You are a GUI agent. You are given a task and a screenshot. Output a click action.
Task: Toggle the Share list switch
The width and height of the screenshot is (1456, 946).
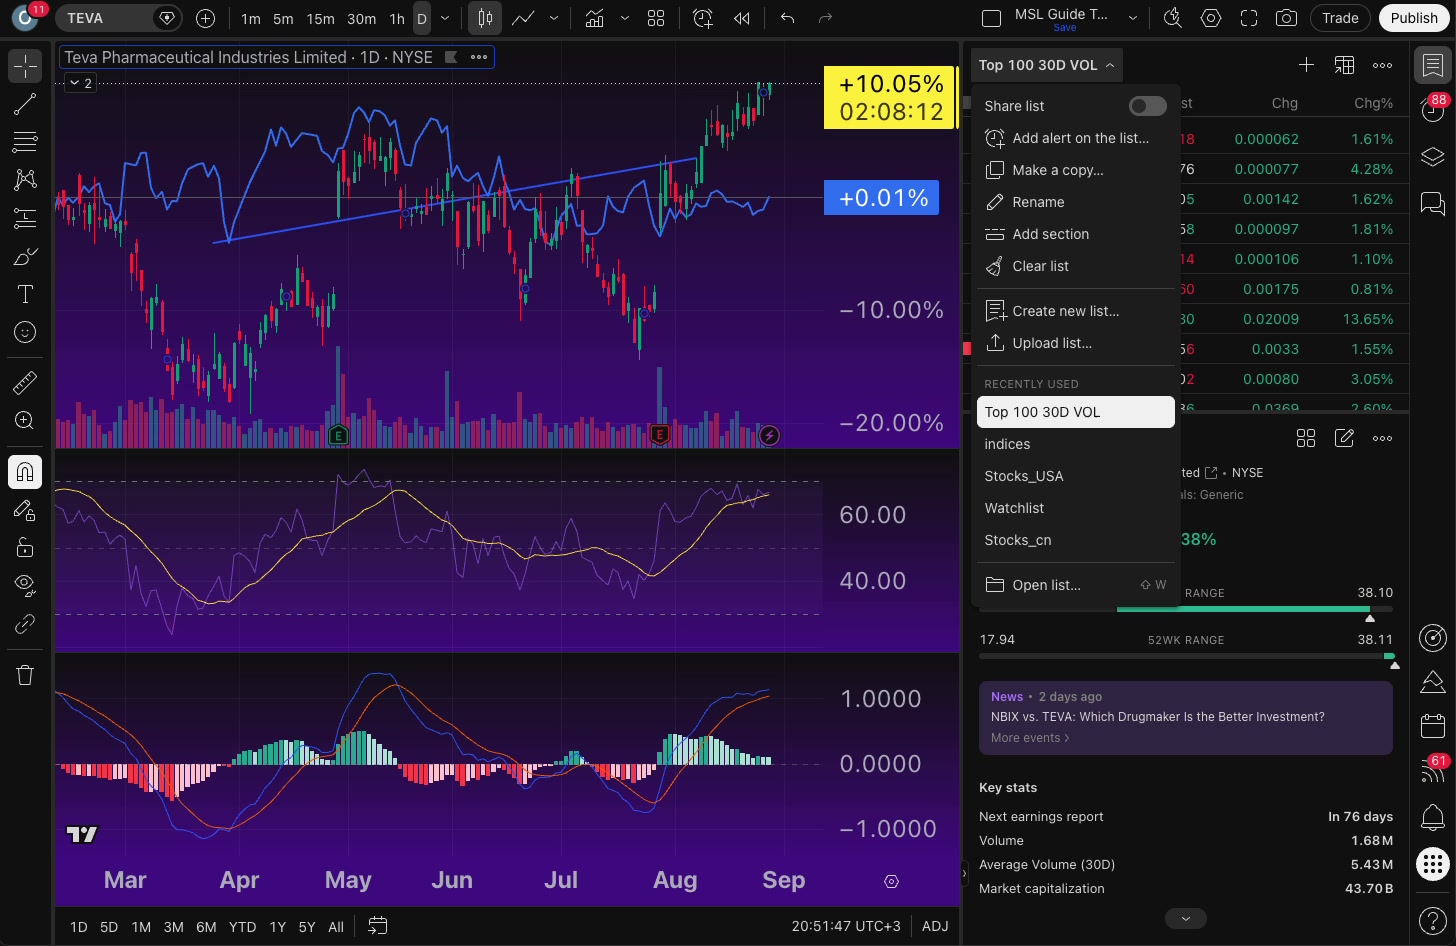(x=1147, y=106)
